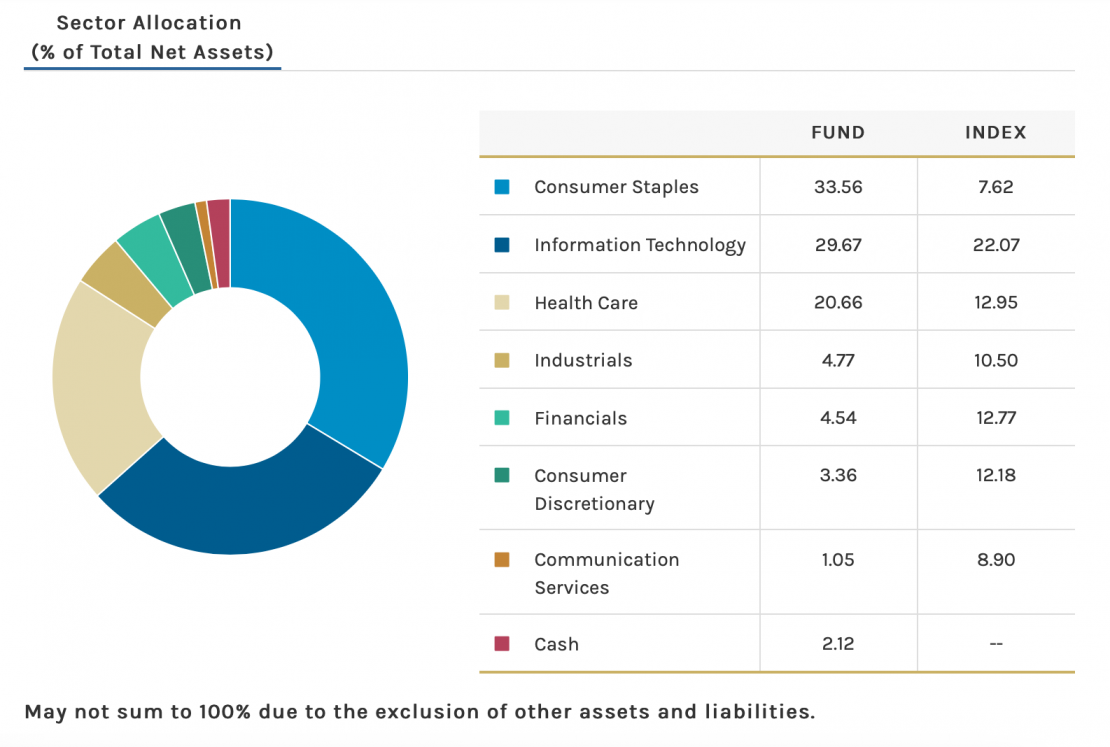Click the Cash fund value 2.12

tap(837, 644)
